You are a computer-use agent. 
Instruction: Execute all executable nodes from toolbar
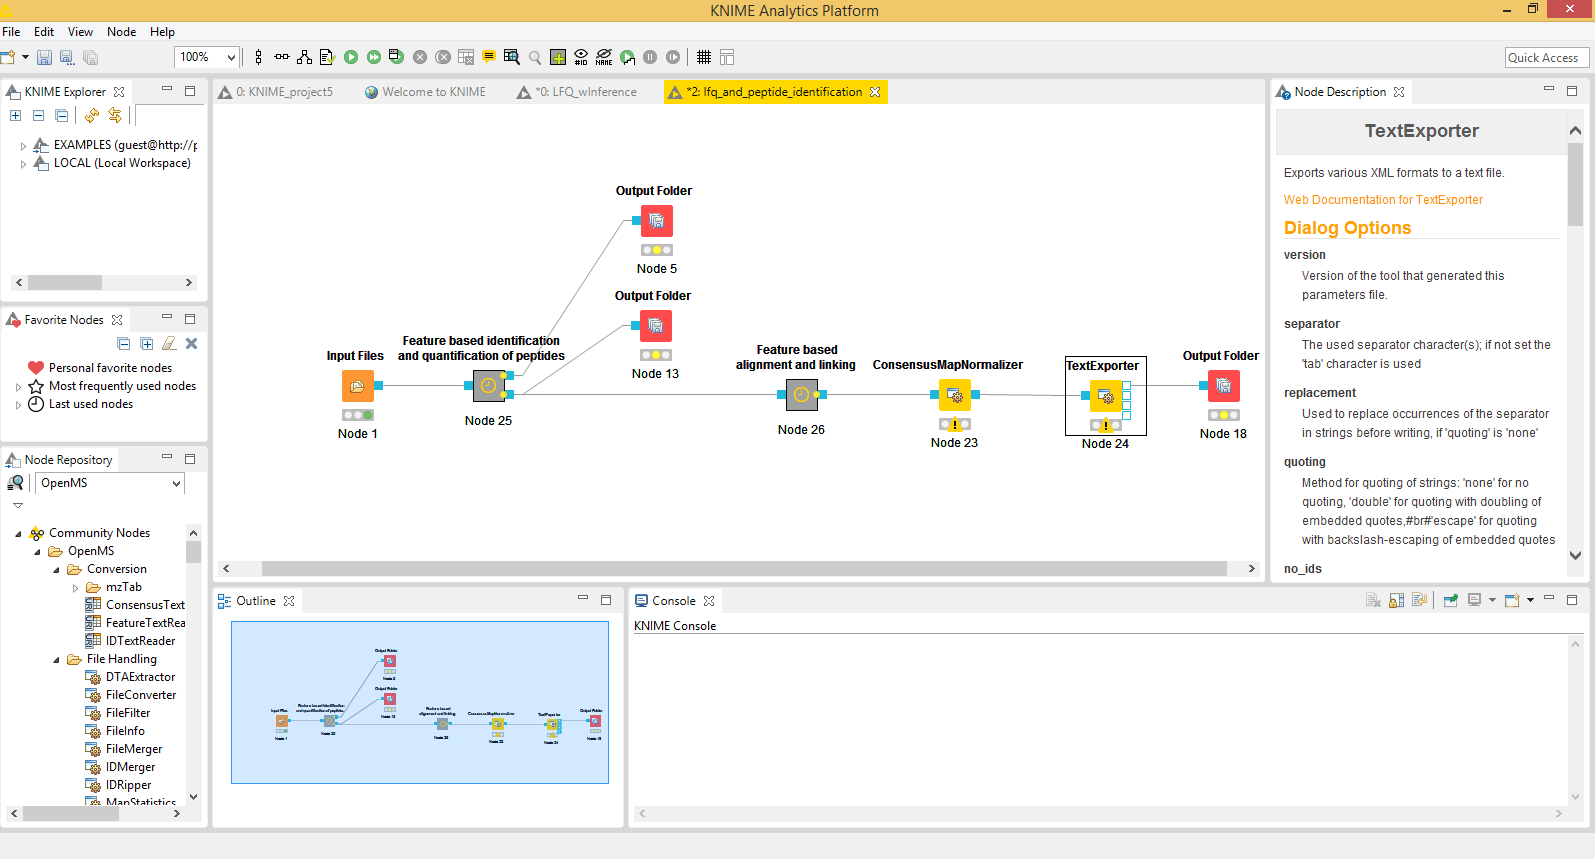[x=373, y=57]
